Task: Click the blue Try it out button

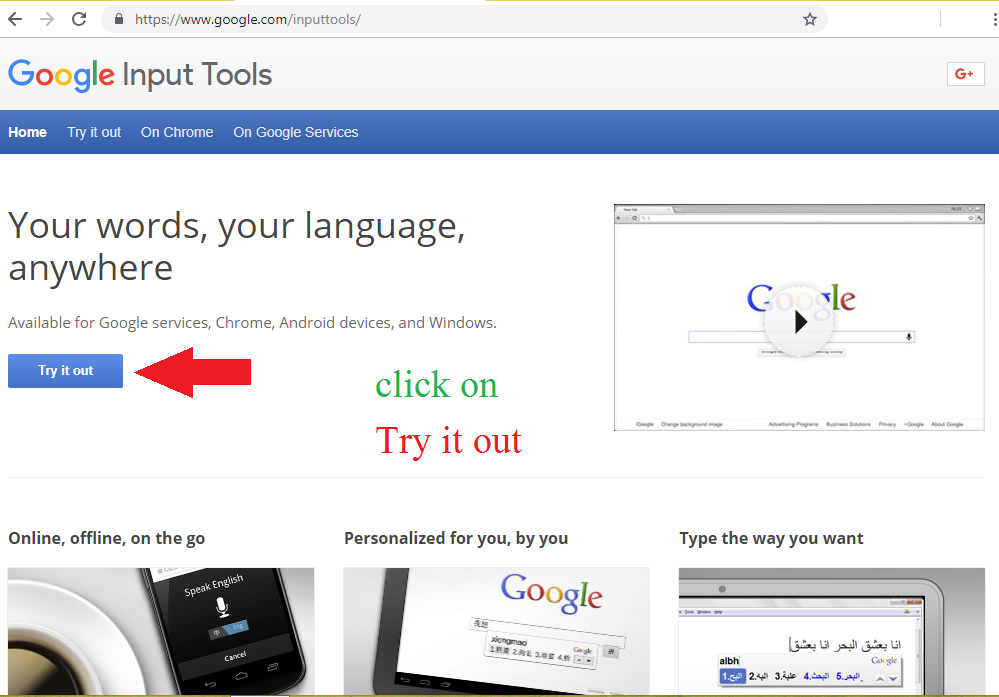Action: 66,371
